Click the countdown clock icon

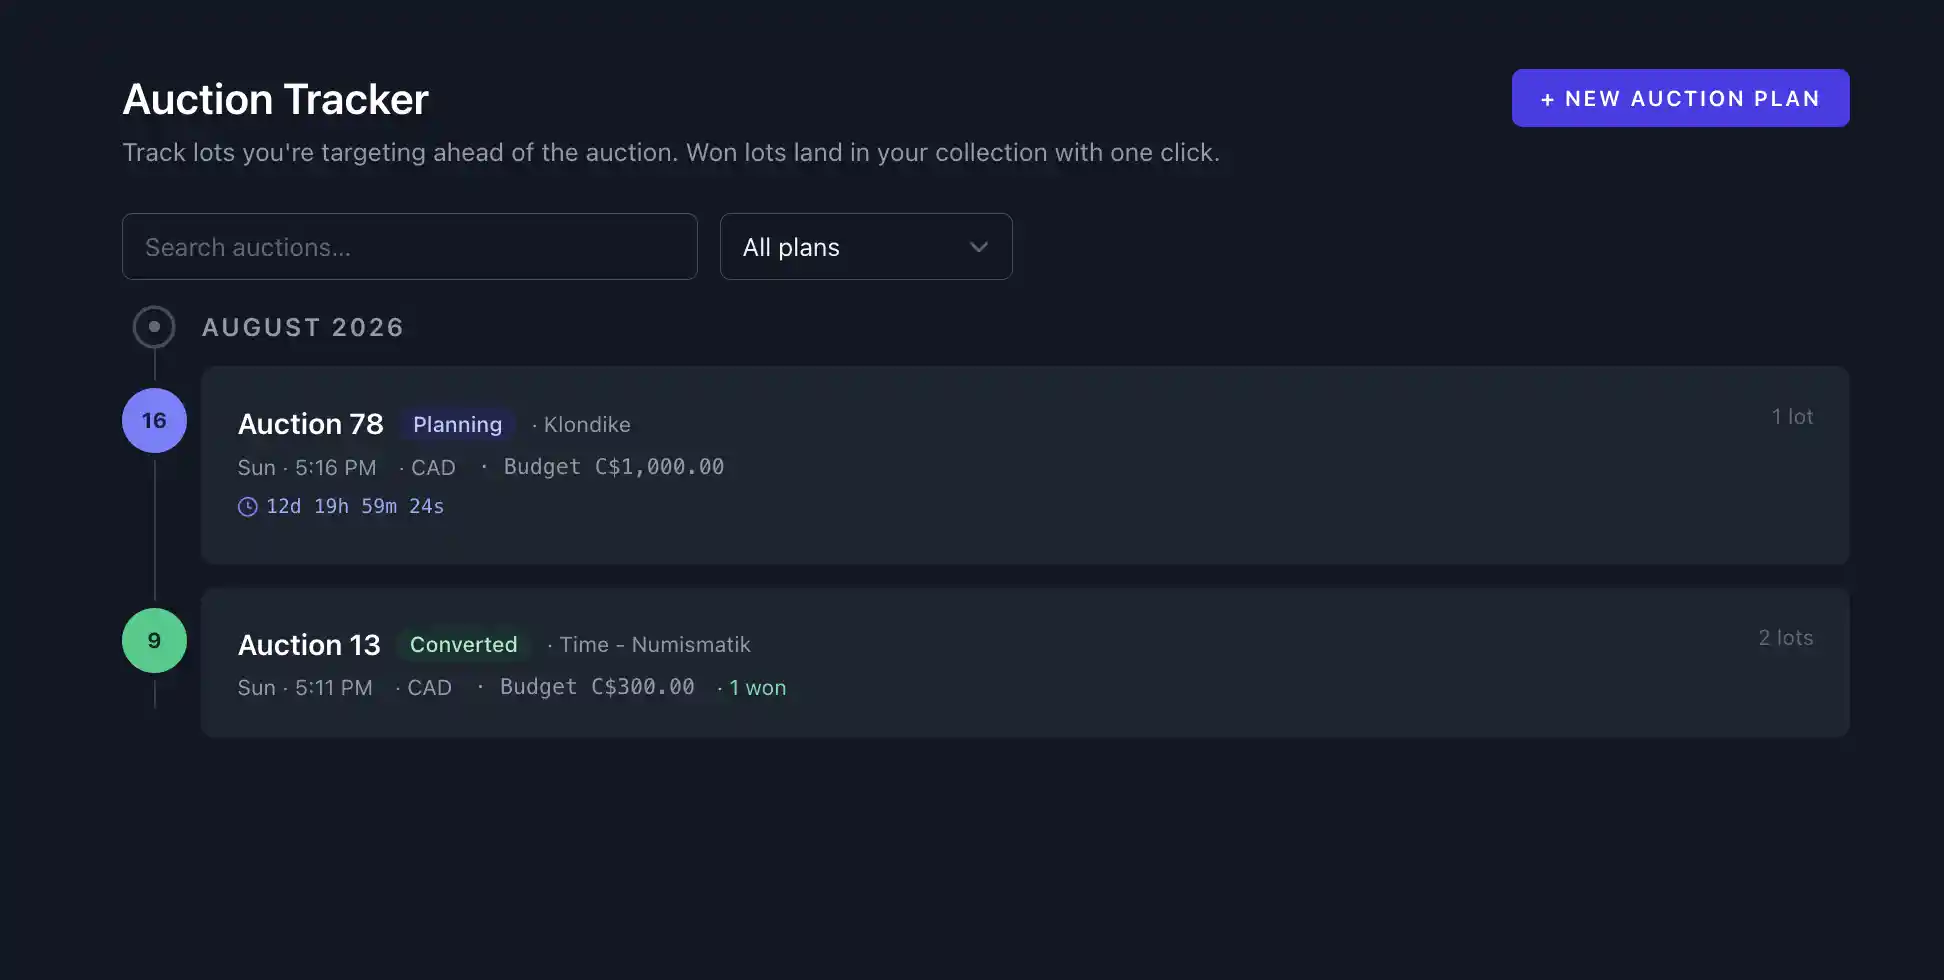(247, 507)
